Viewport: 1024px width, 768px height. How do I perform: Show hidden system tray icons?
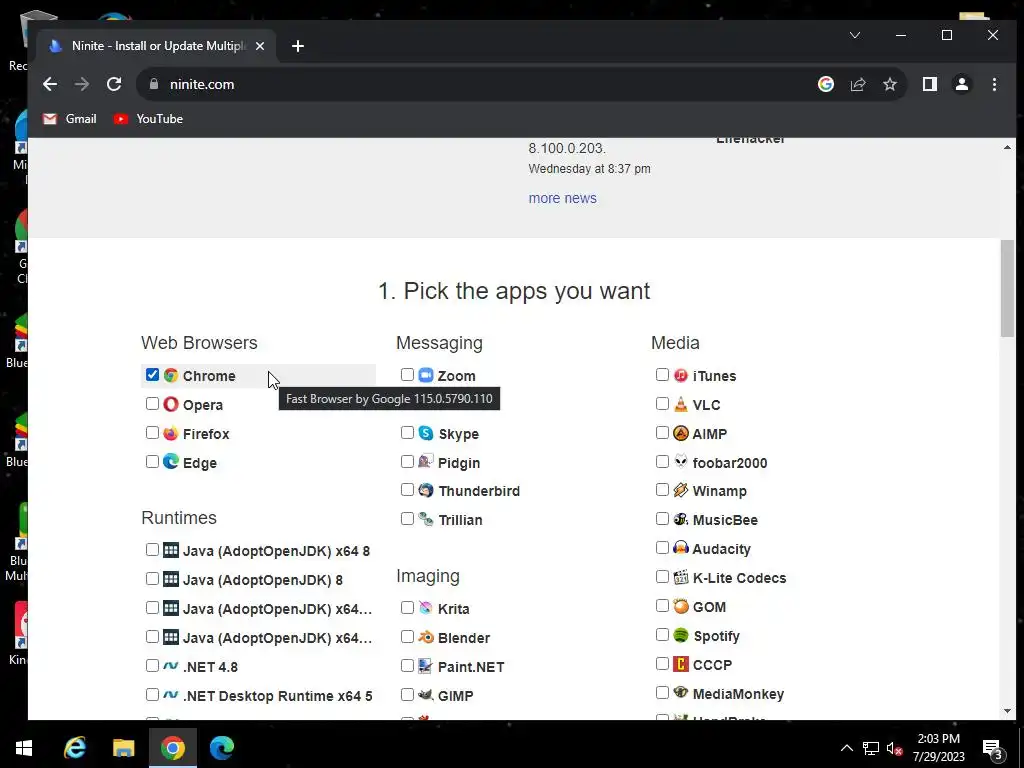click(x=846, y=748)
